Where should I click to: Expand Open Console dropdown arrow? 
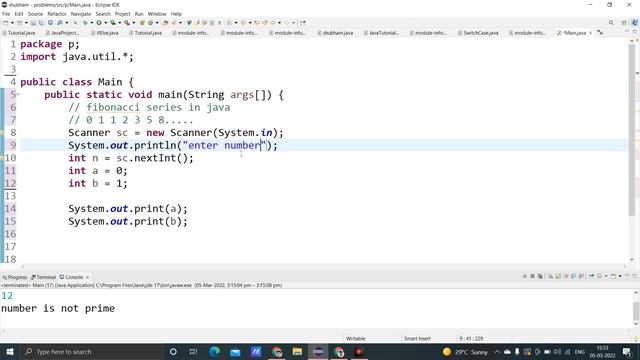pos(620,276)
